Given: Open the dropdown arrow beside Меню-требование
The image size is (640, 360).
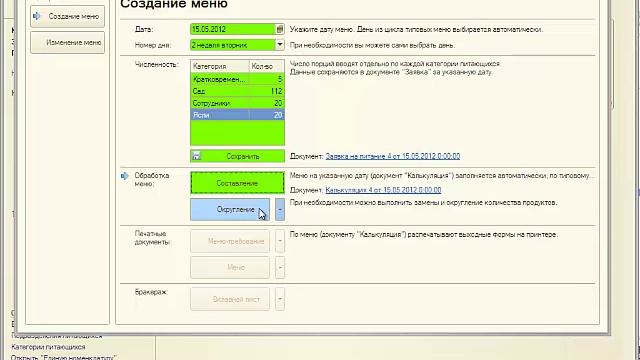Looking at the screenshot, I should 280,241.
